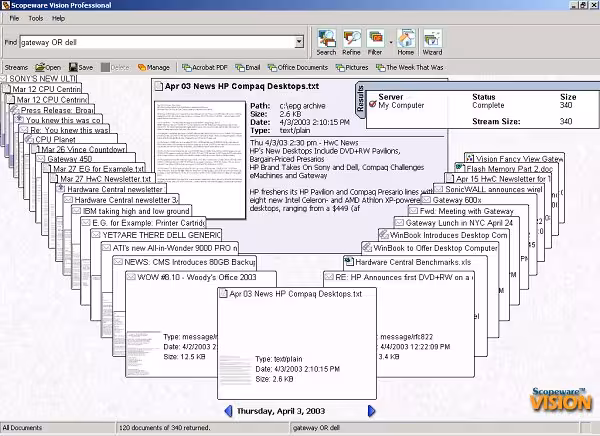Screen dimensions: 600x436
Task: Open the Tools menu
Action: coord(36,18)
